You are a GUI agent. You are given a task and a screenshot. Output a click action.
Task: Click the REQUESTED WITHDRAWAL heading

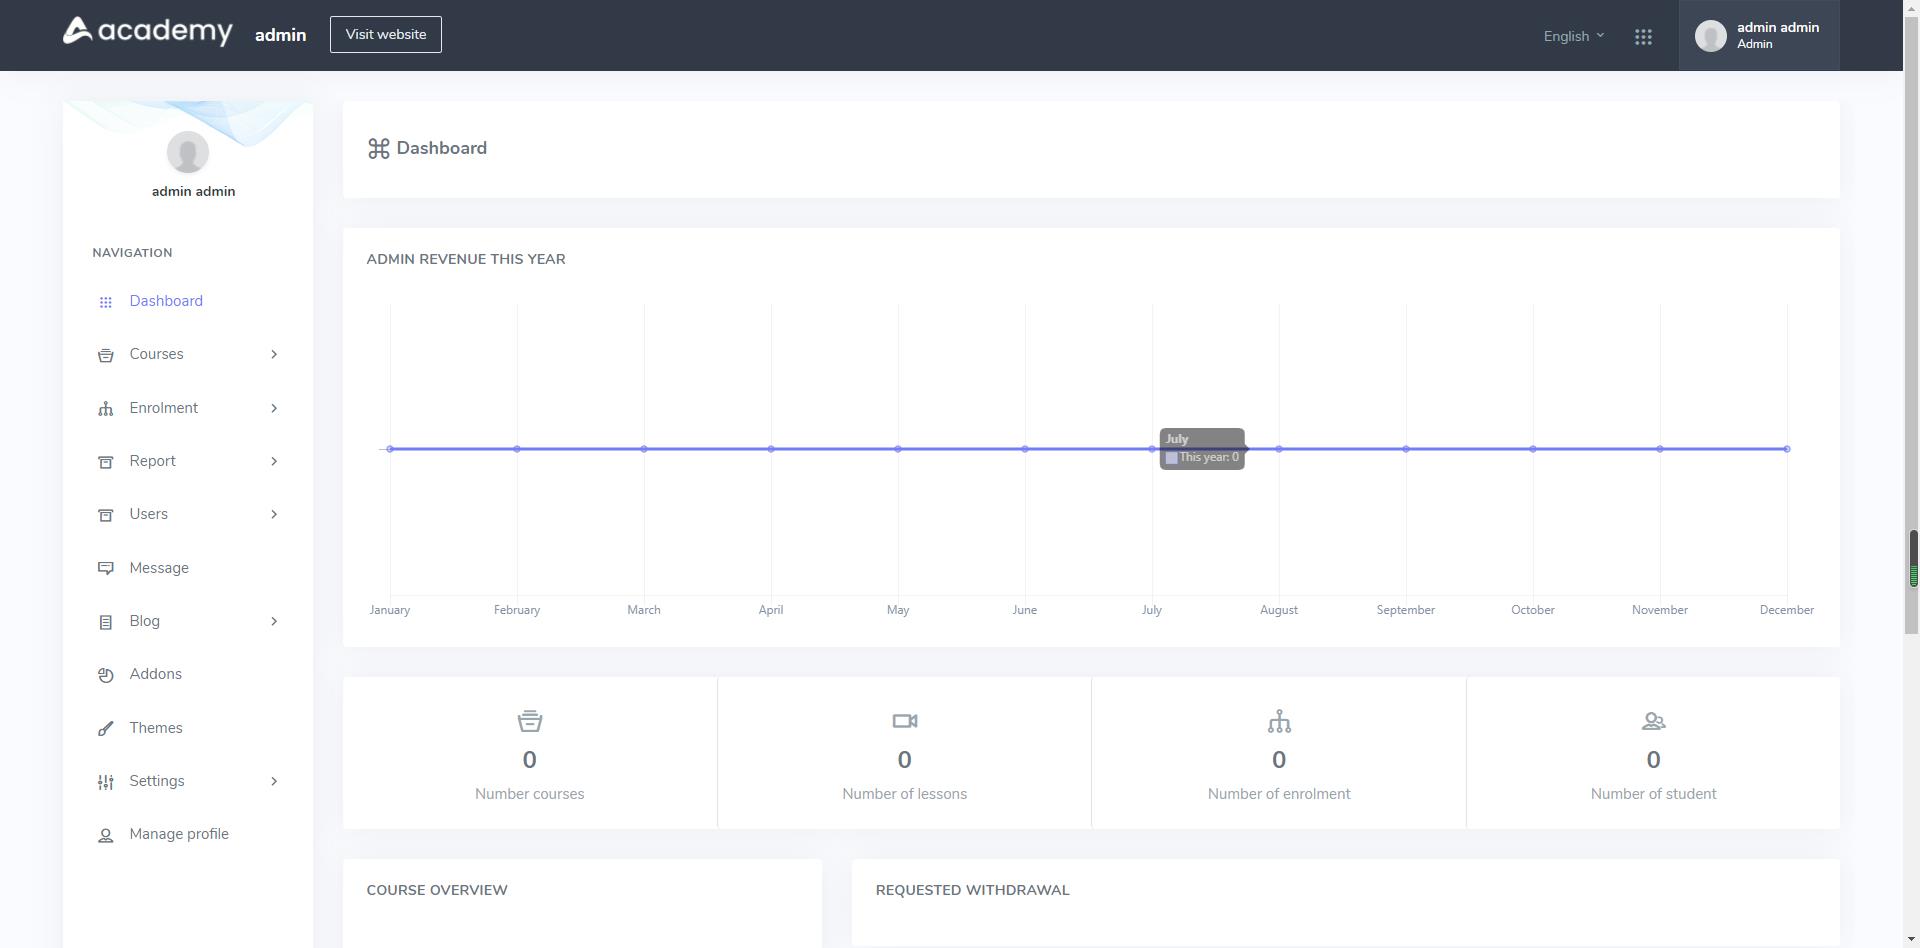(972, 890)
